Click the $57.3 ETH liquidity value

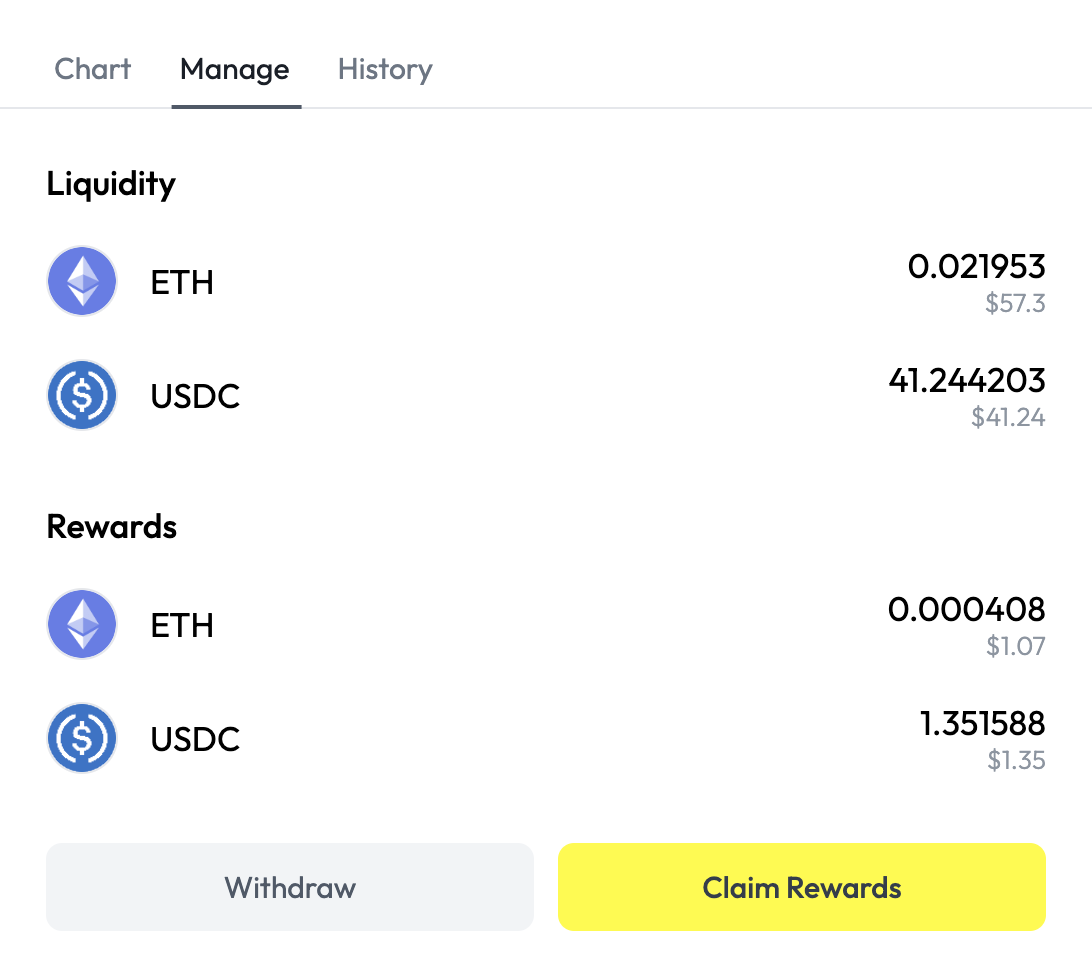1015,303
